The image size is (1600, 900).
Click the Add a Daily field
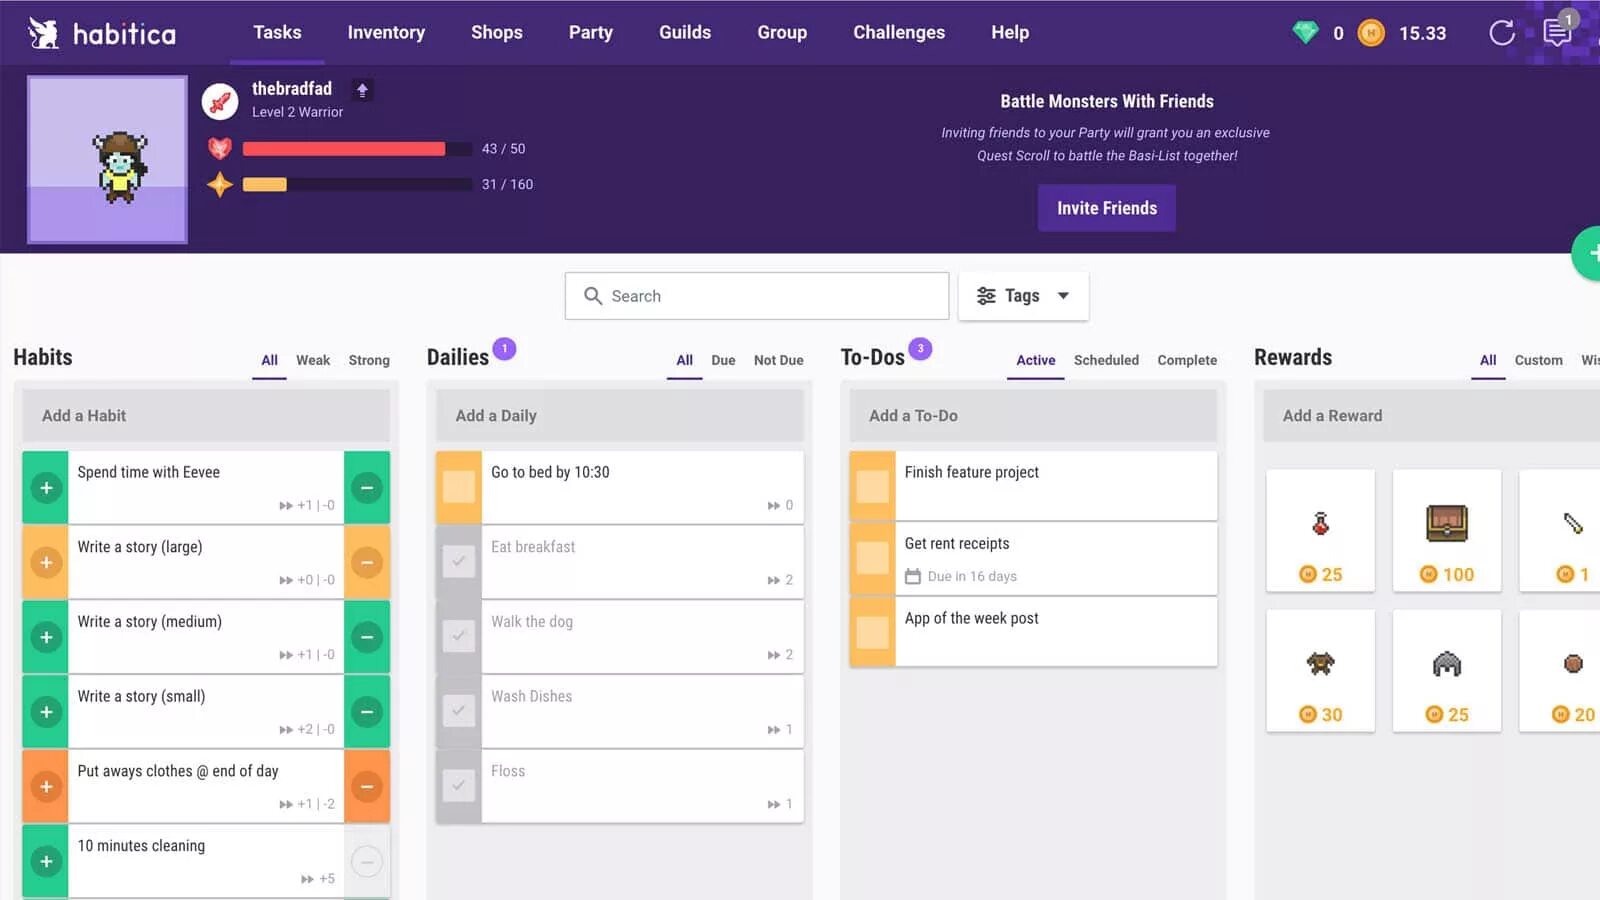coord(620,416)
